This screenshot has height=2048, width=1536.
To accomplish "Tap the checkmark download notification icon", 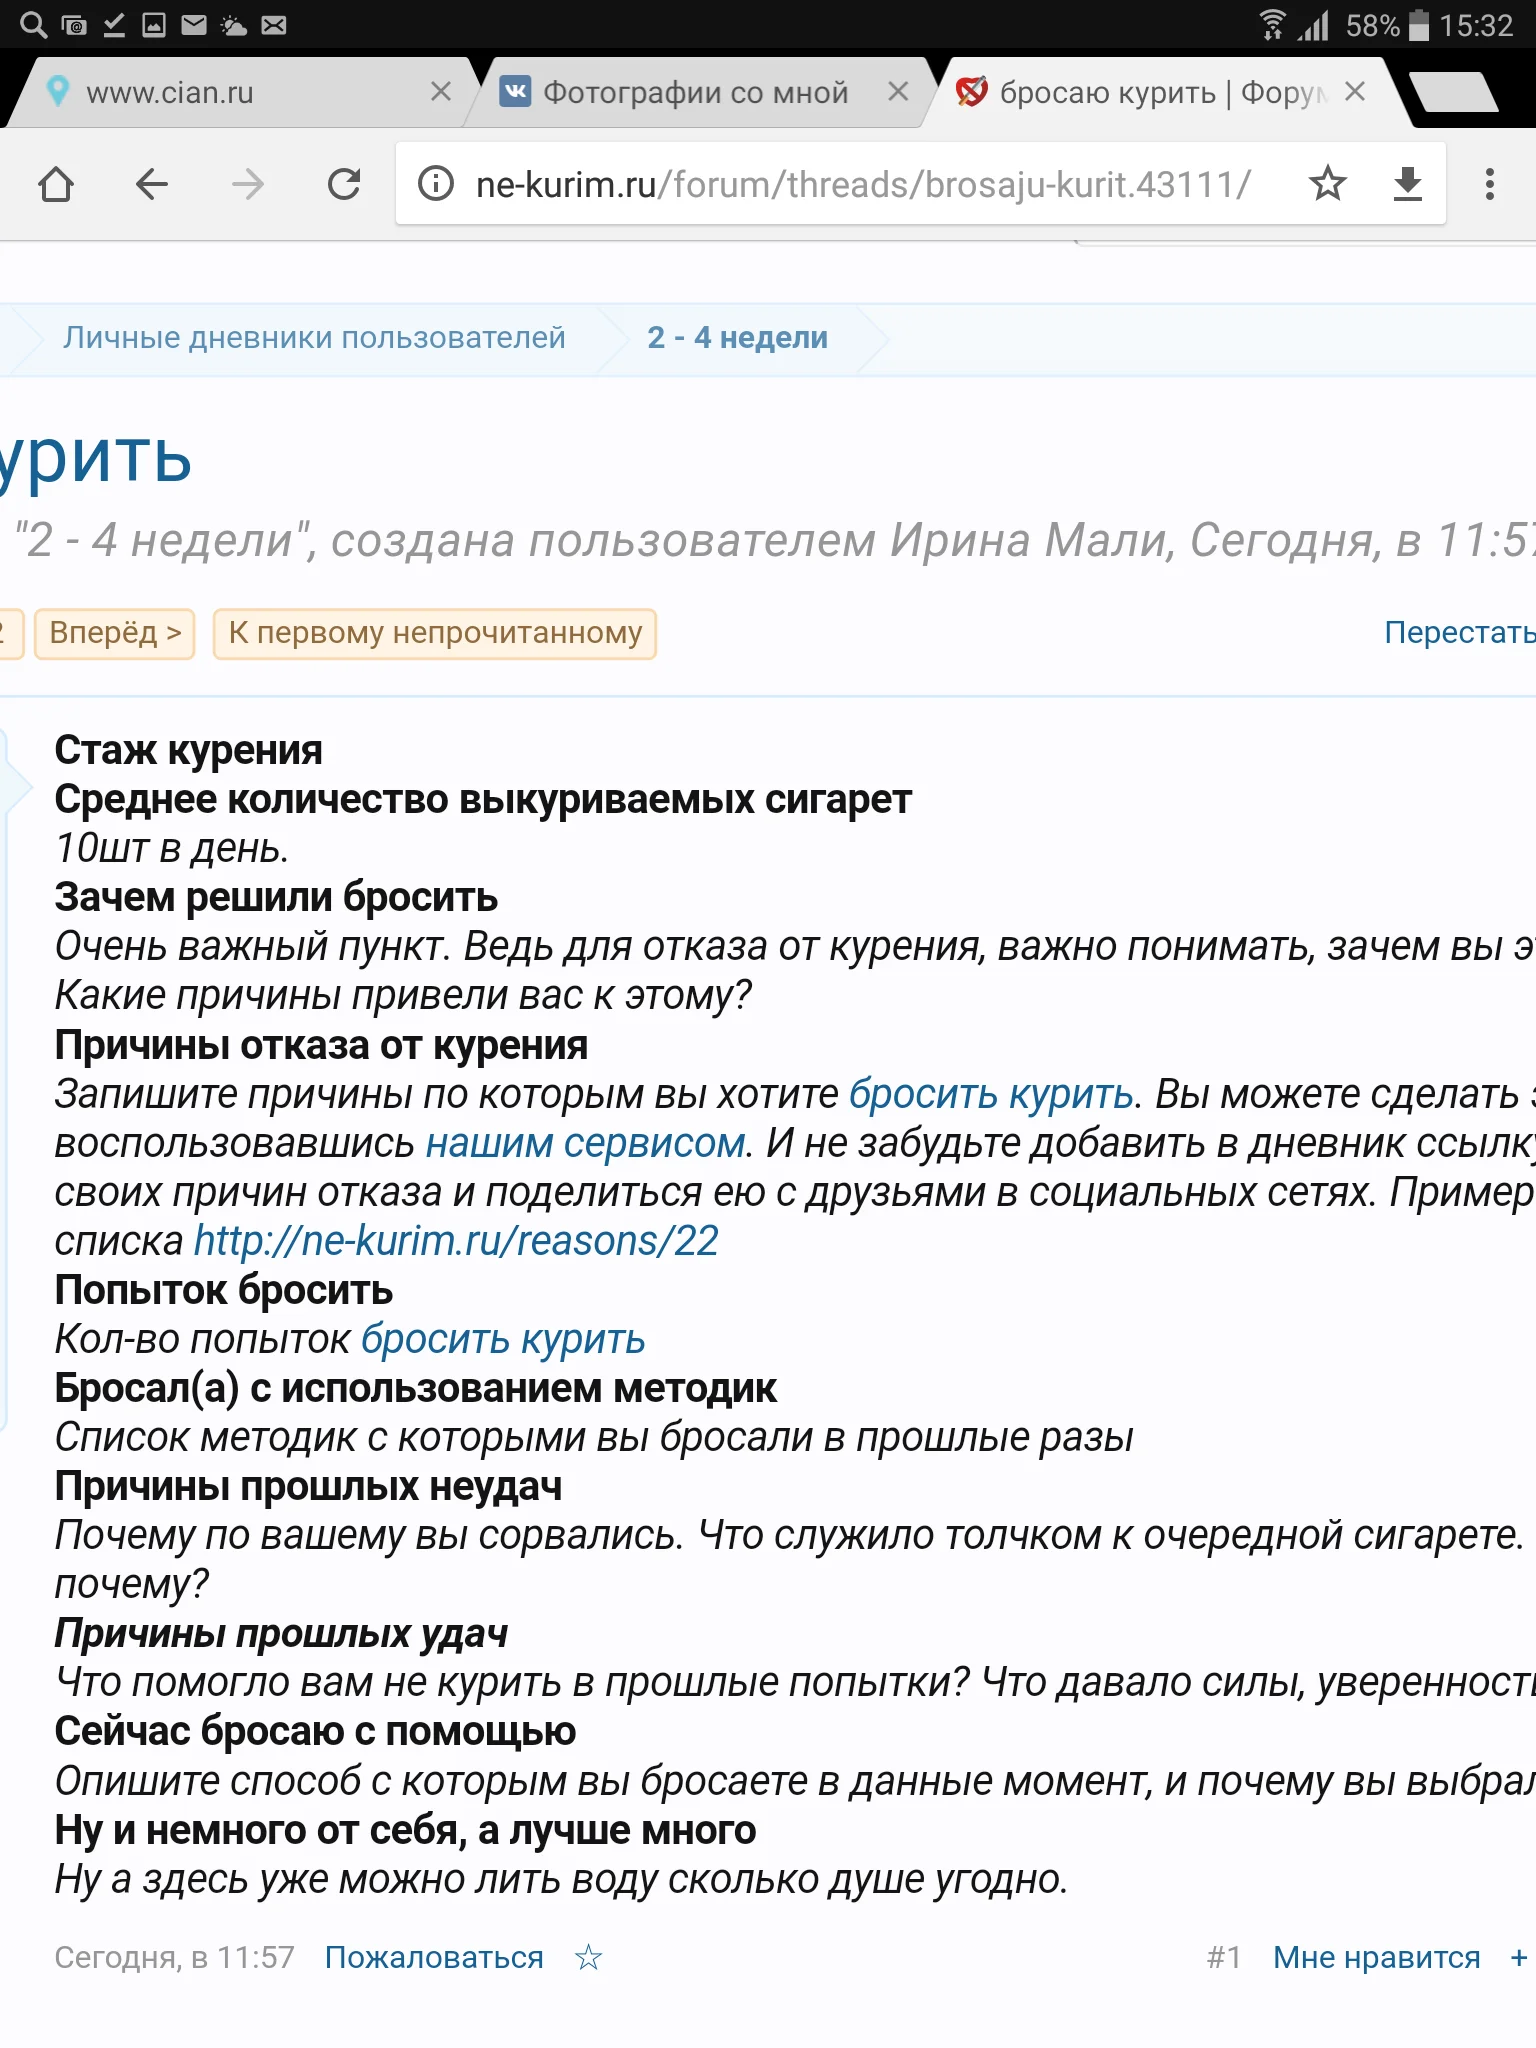I will coord(114,25).
